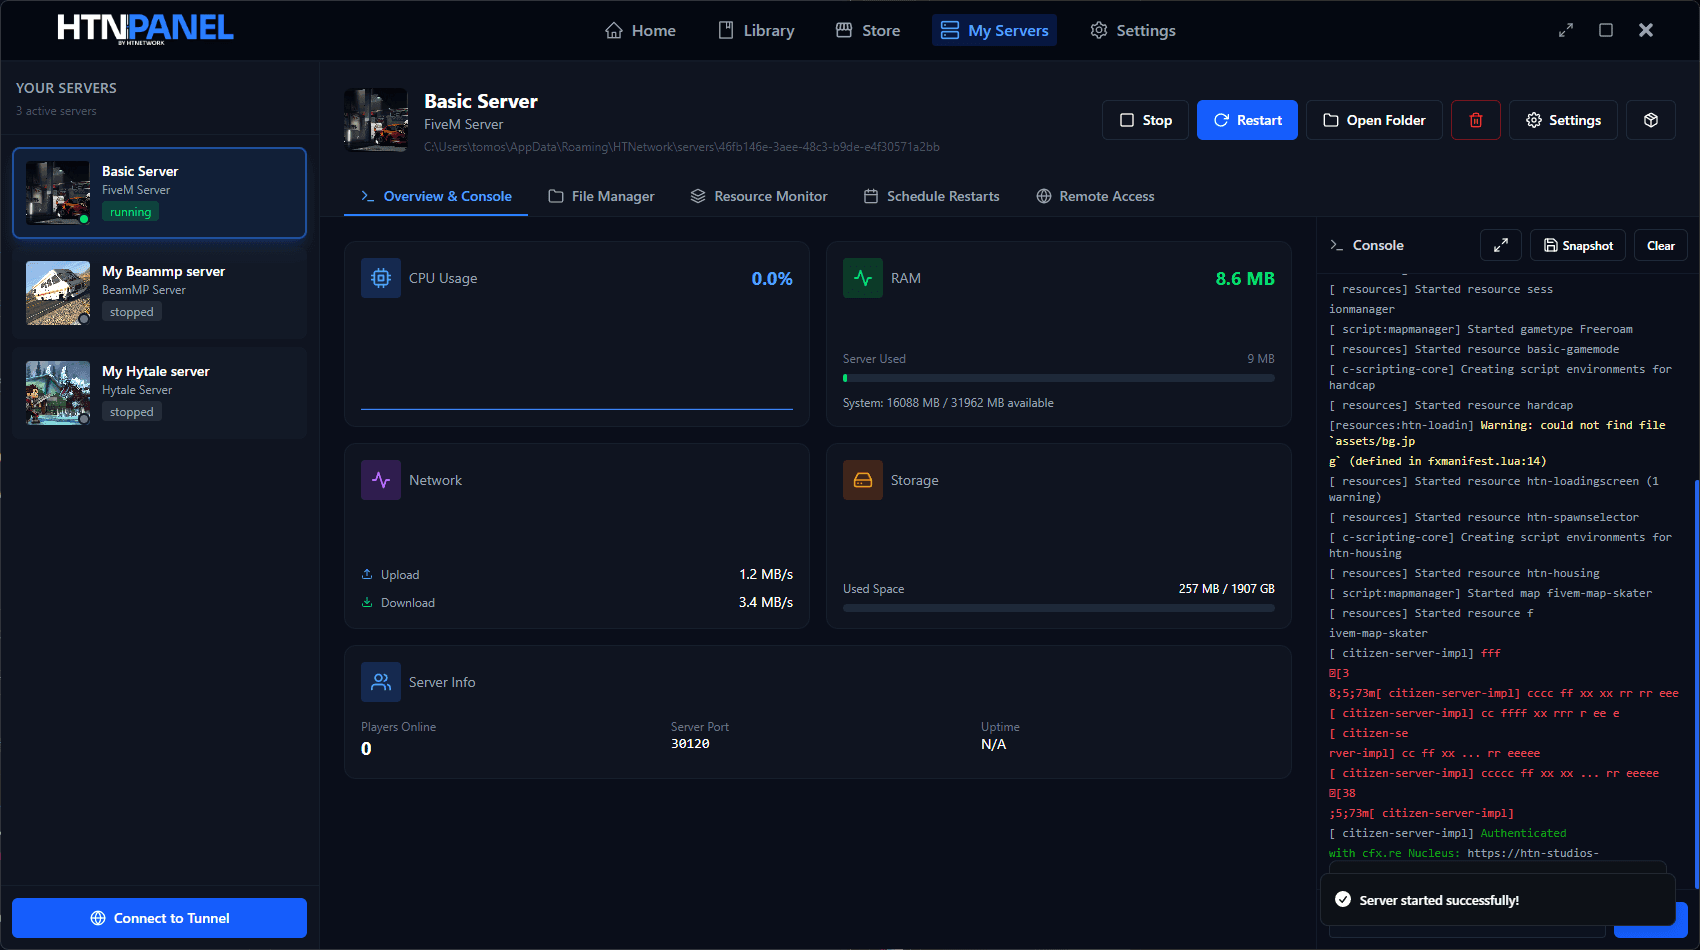1700x950 pixels.
Task: Click the RAM Server Used progress bar
Action: point(1059,378)
